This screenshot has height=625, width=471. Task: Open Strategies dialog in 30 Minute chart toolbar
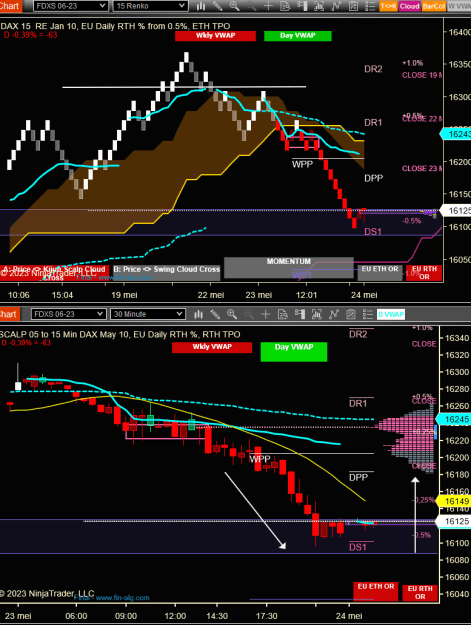point(351,314)
